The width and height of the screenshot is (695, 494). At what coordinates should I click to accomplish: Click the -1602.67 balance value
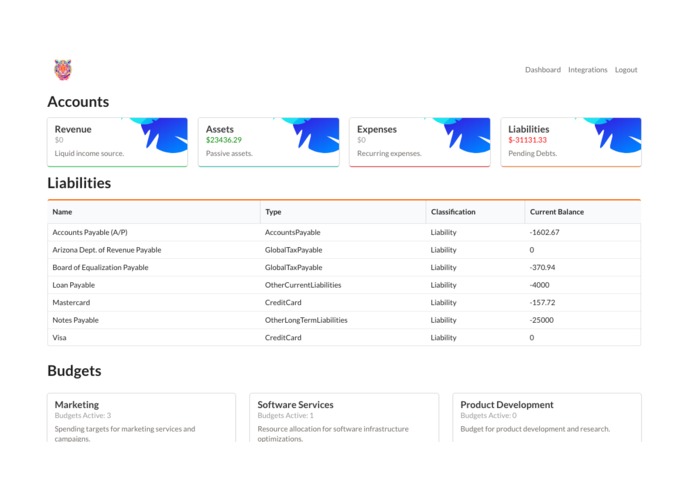[544, 232]
